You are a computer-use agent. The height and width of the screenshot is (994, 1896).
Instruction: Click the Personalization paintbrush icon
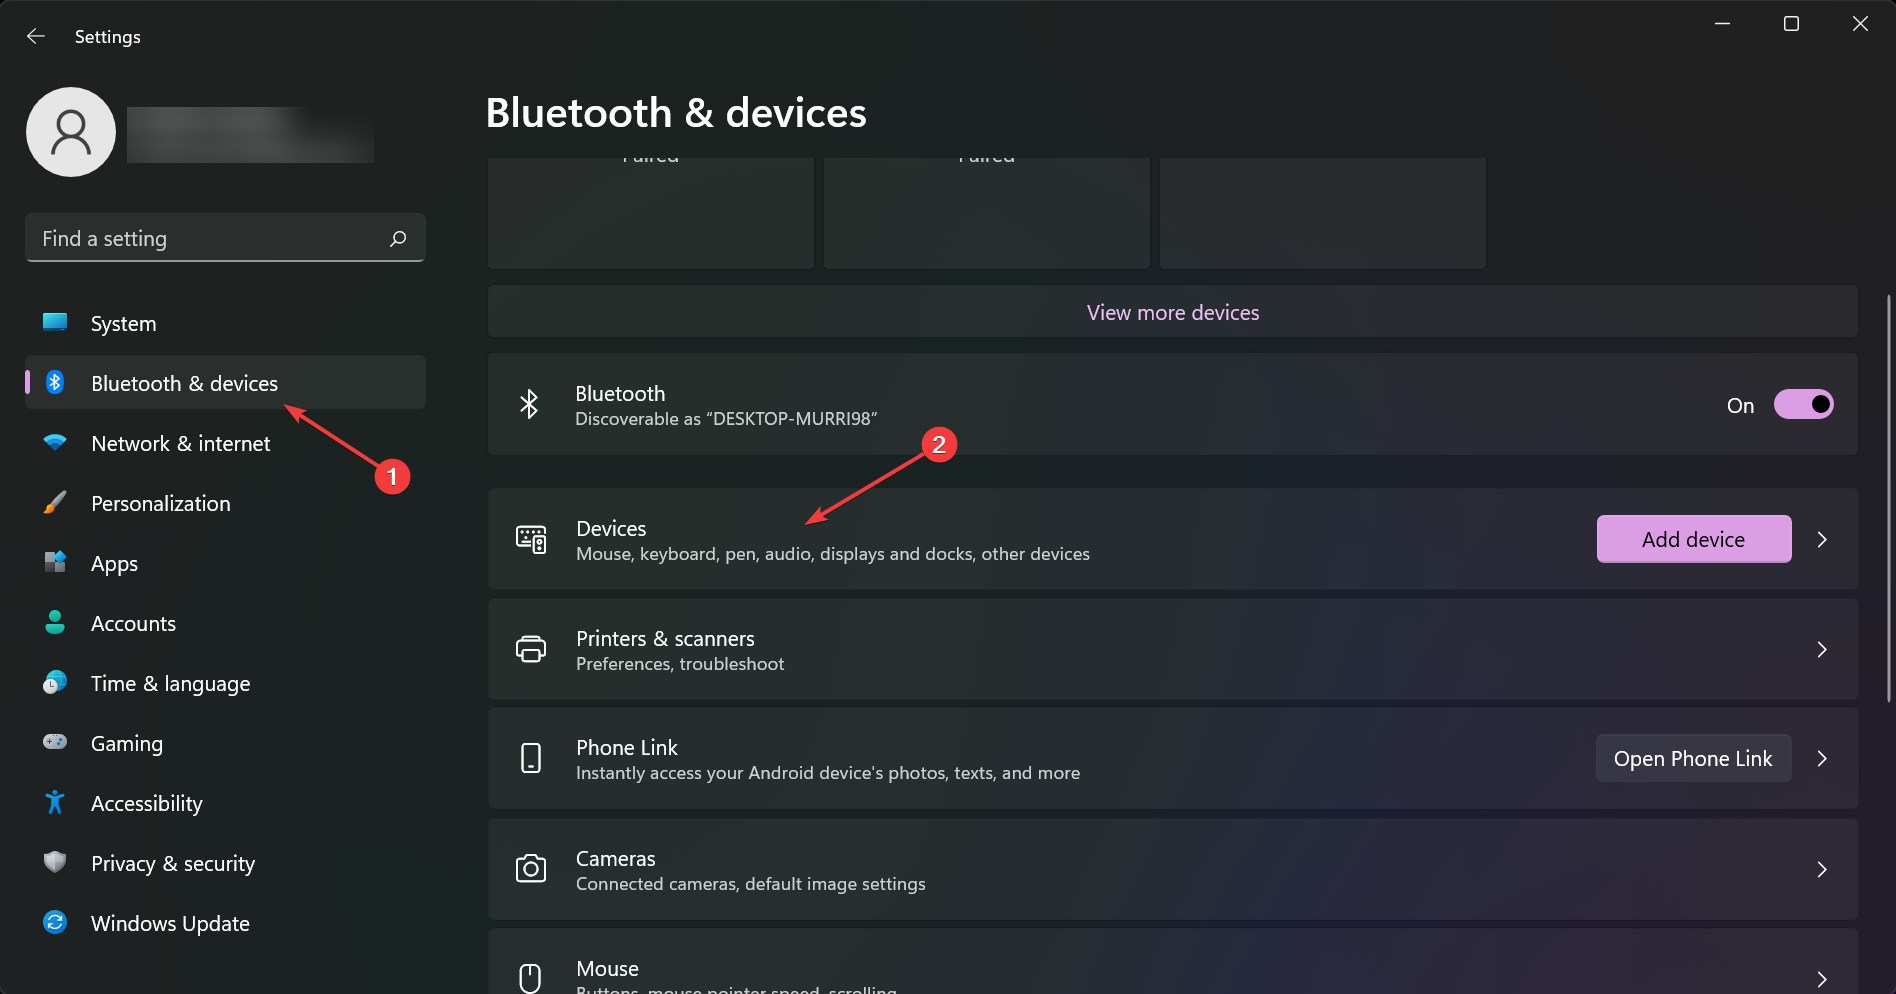pos(55,503)
